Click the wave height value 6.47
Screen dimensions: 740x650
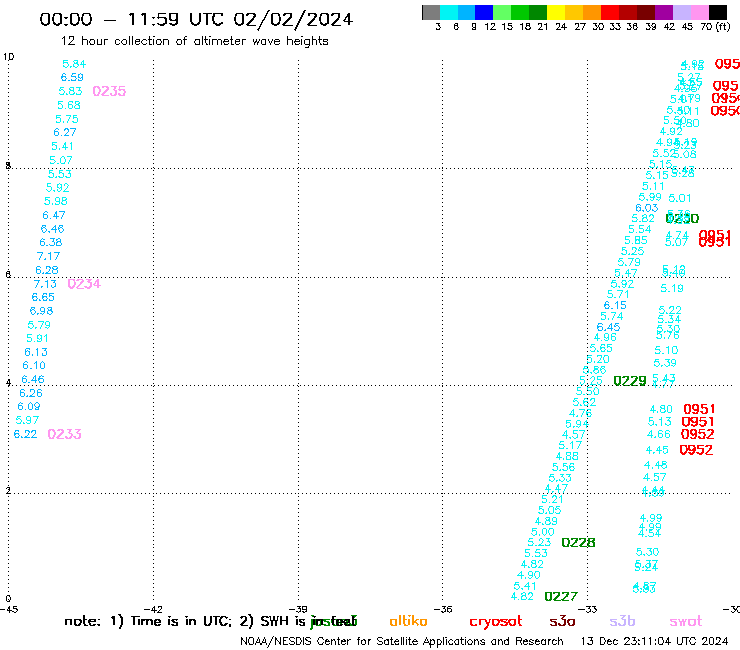[x=54, y=215]
